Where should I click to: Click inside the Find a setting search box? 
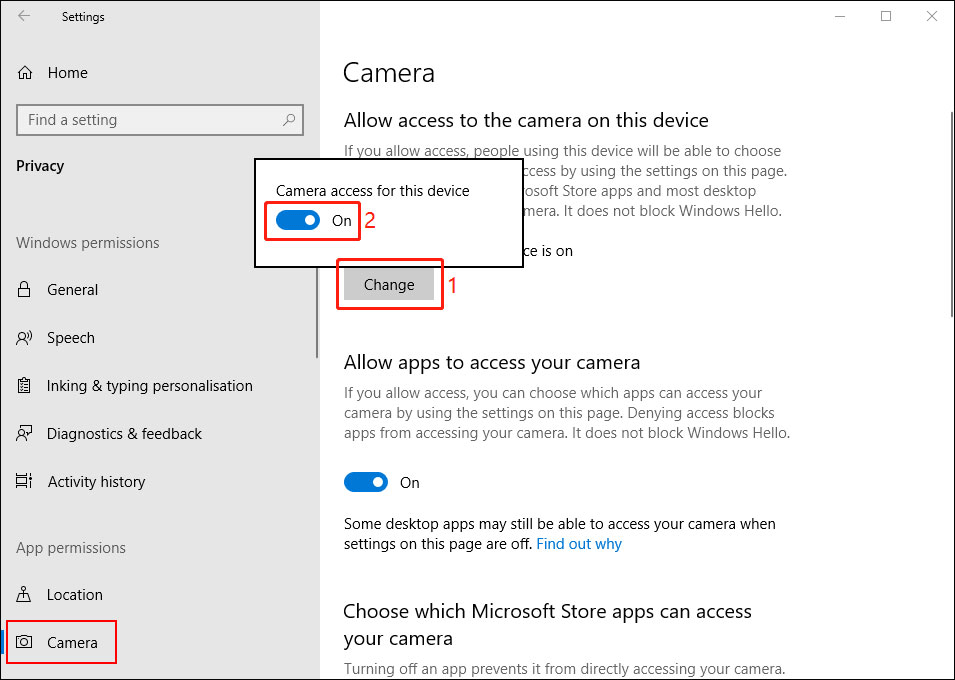pyautogui.click(x=150, y=119)
